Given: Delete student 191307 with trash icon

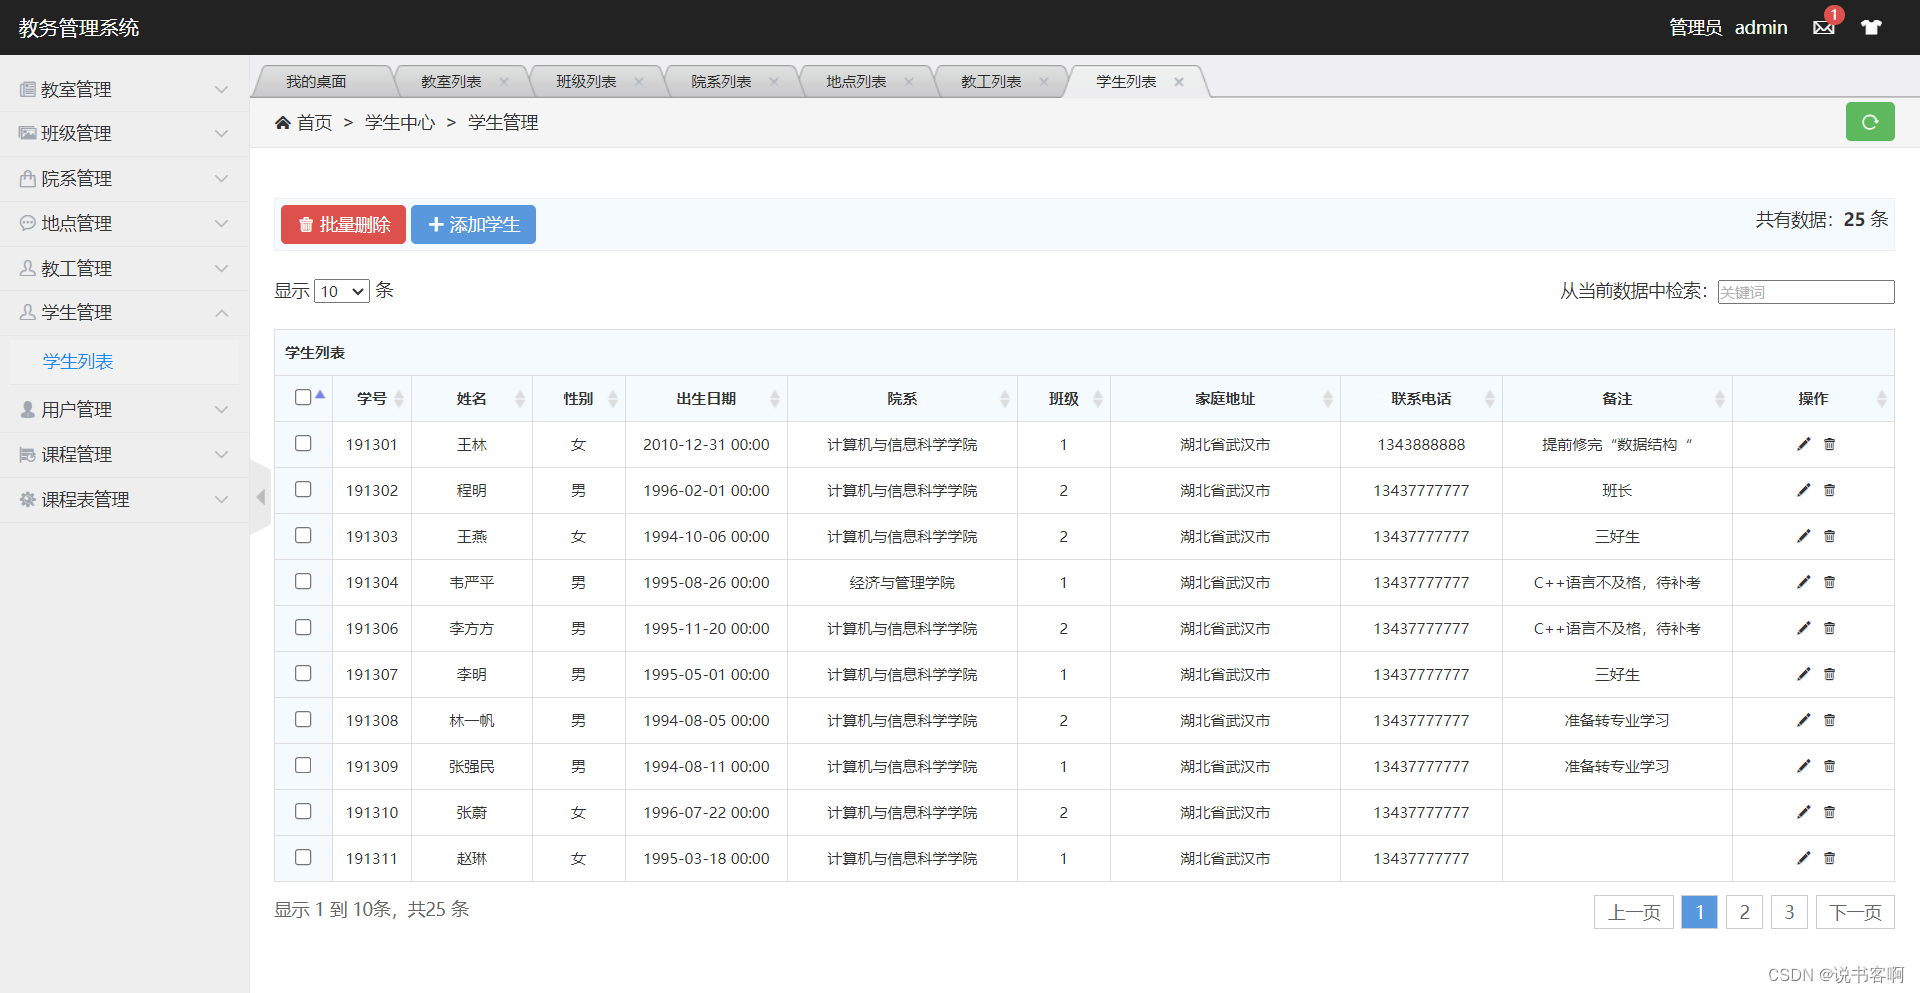Looking at the screenshot, I should 1829,674.
